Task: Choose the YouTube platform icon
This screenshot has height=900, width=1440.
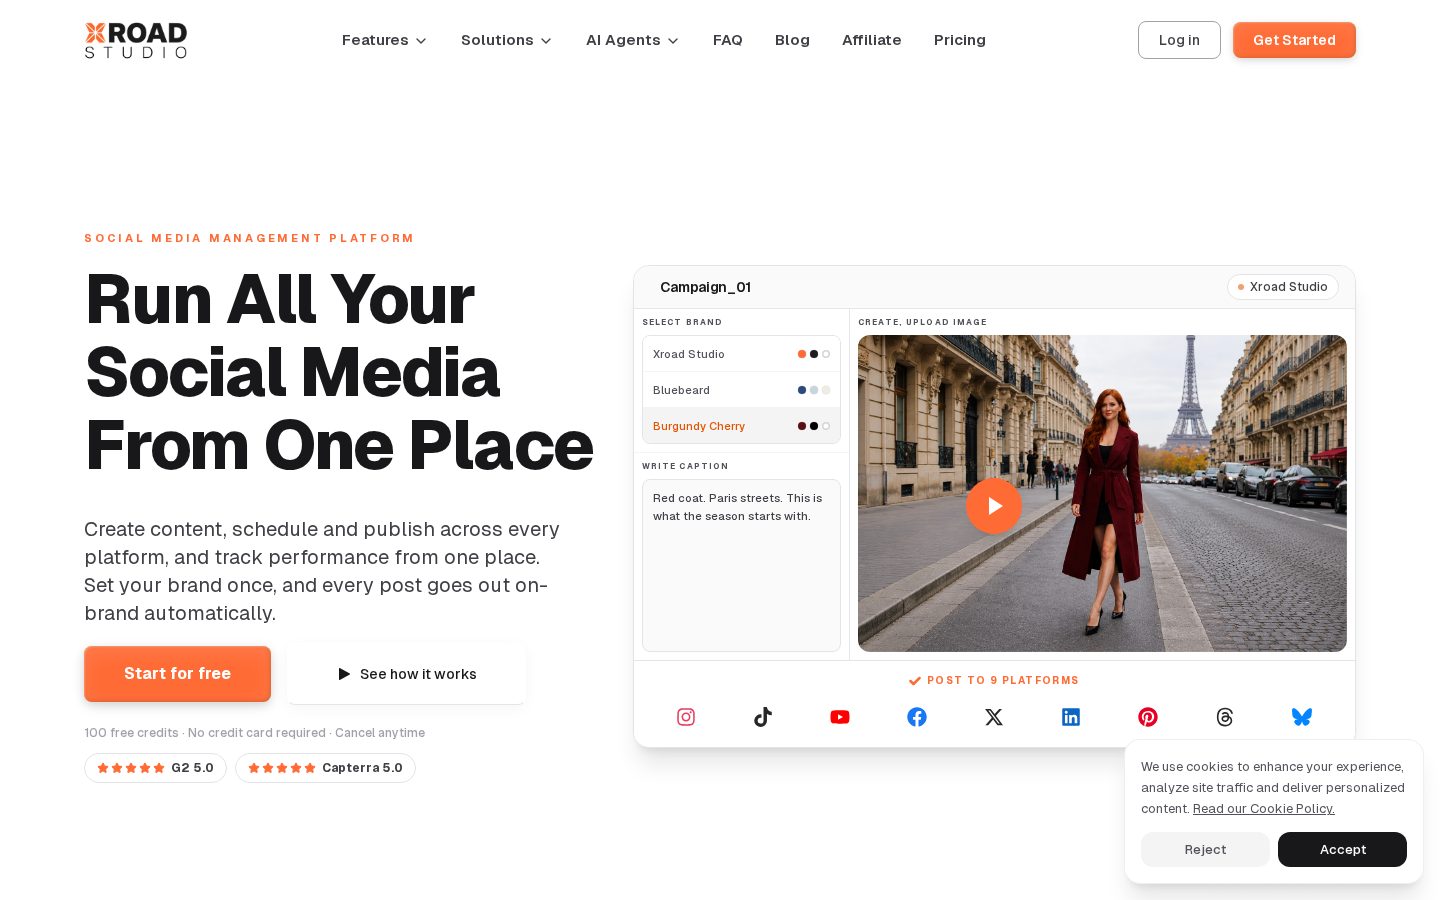Action: tap(840, 717)
